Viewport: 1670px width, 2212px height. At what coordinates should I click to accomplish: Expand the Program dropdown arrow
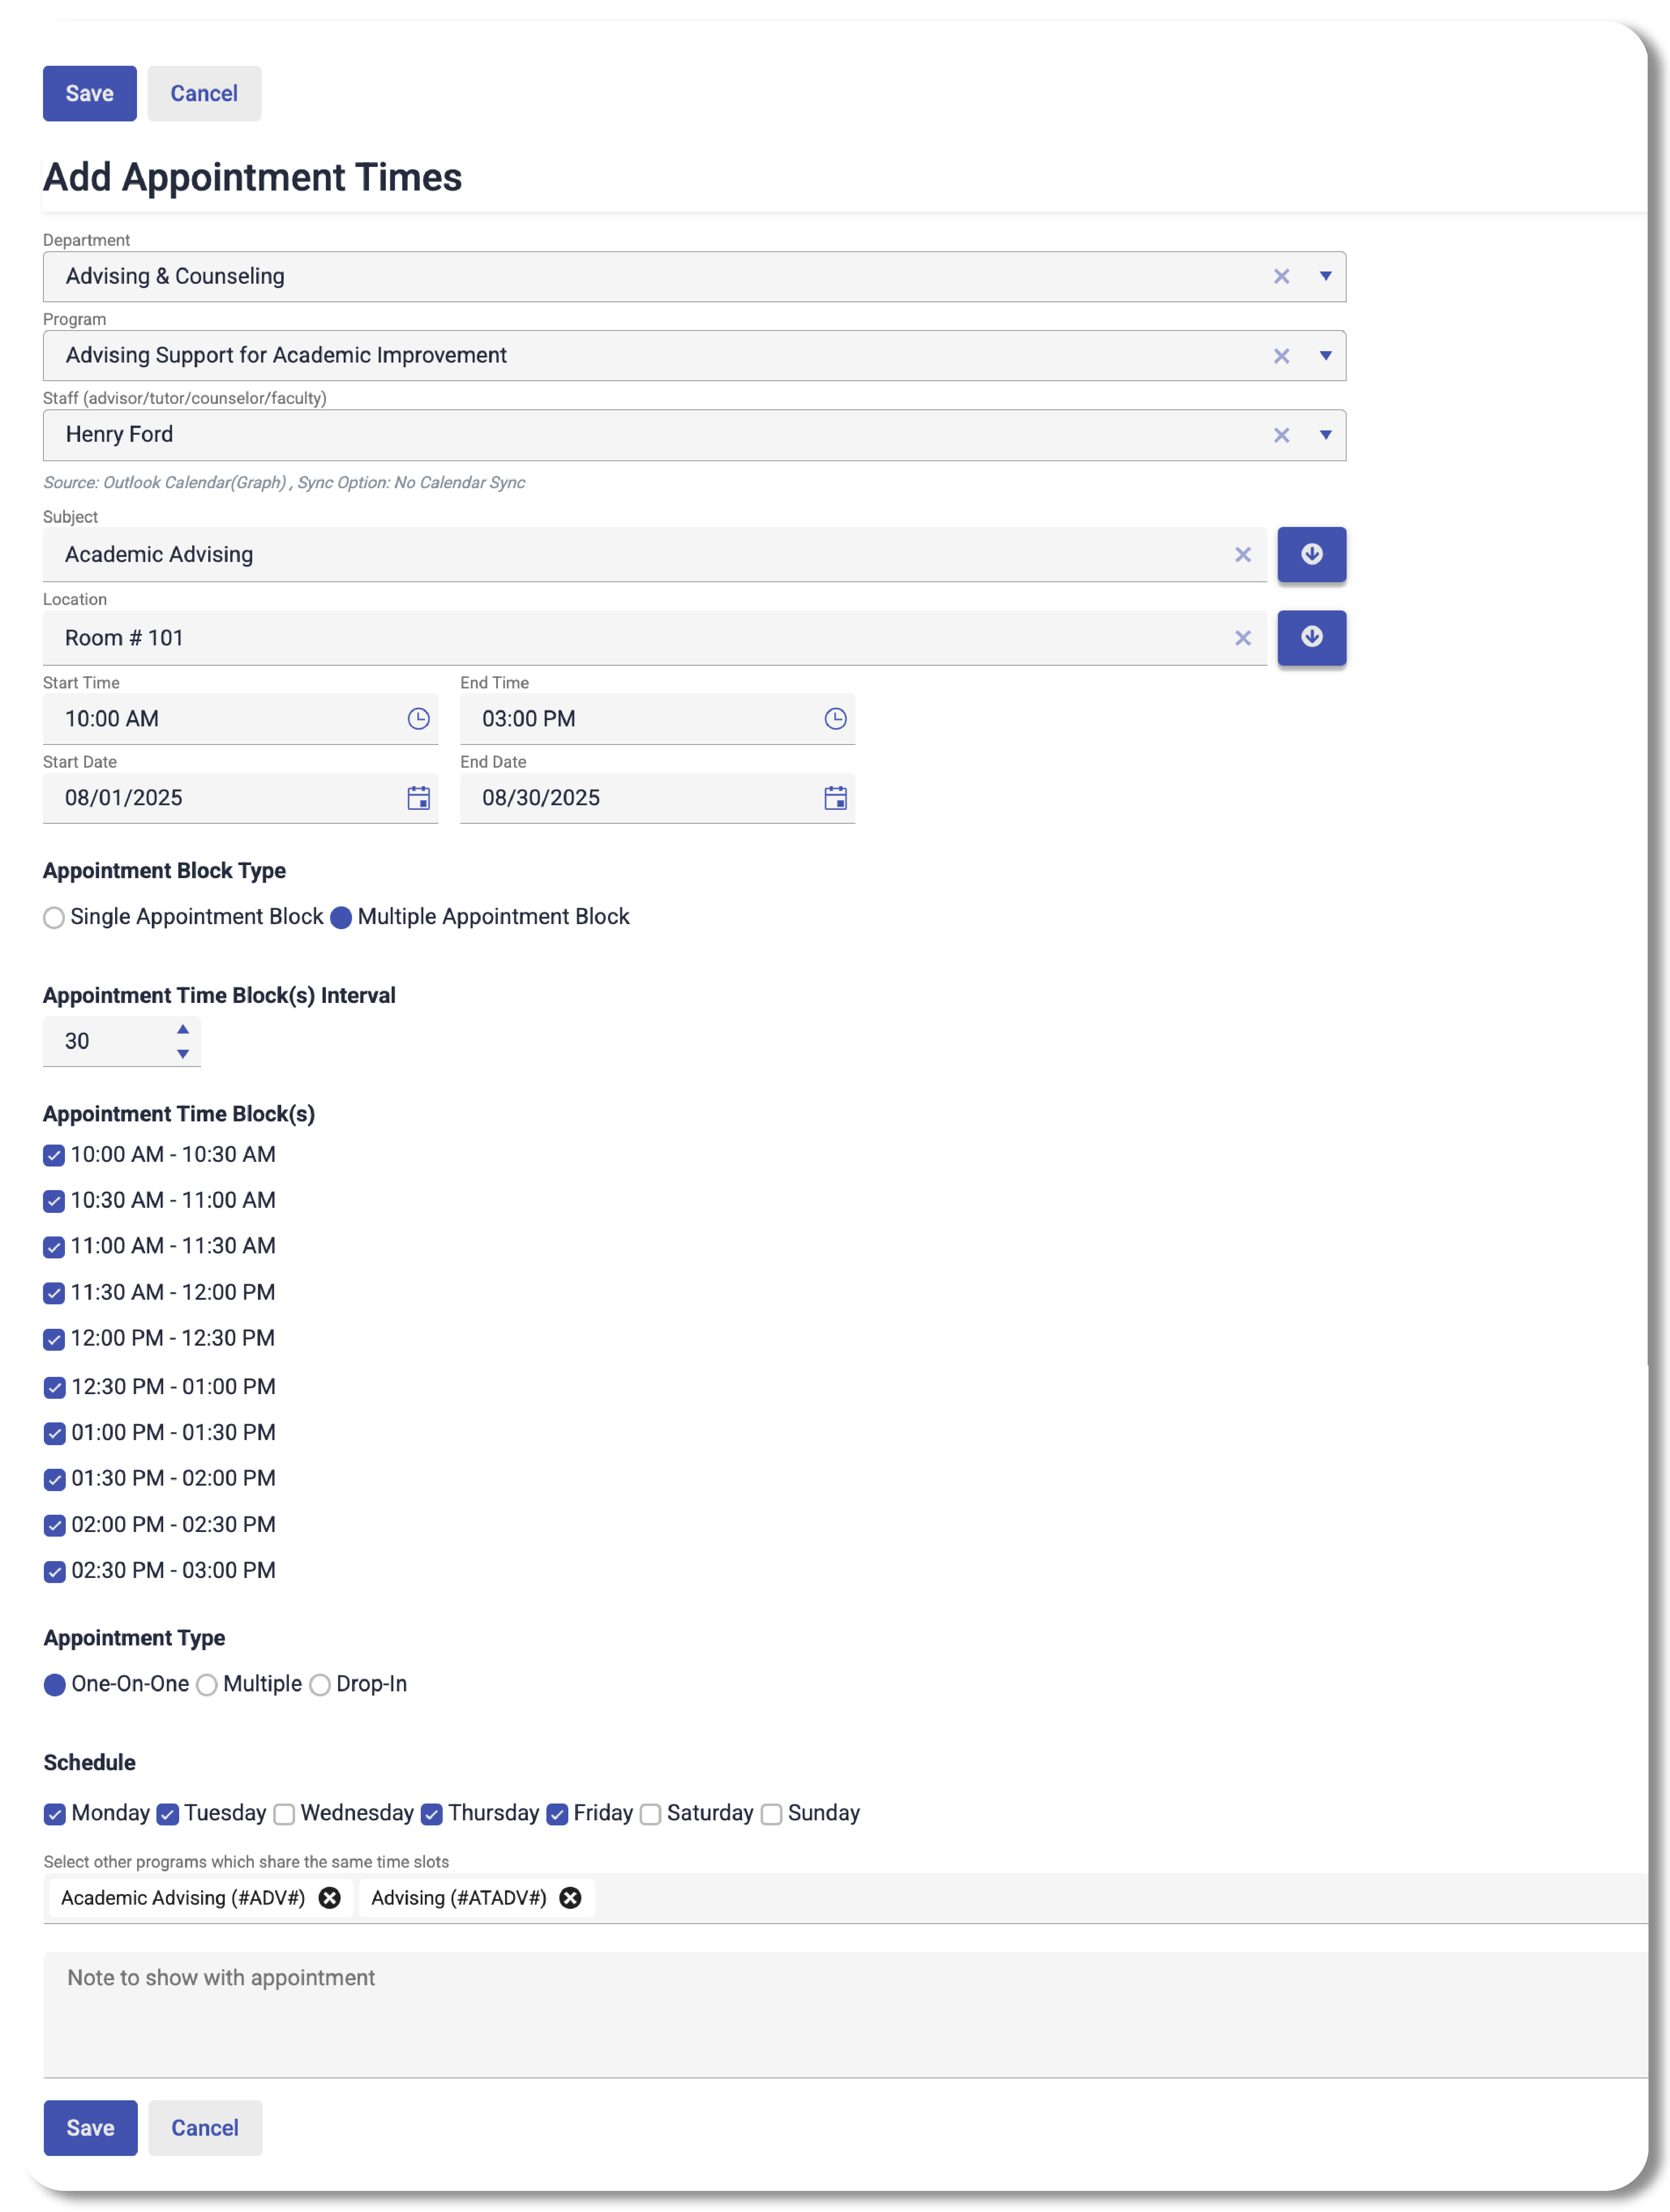(x=1325, y=355)
